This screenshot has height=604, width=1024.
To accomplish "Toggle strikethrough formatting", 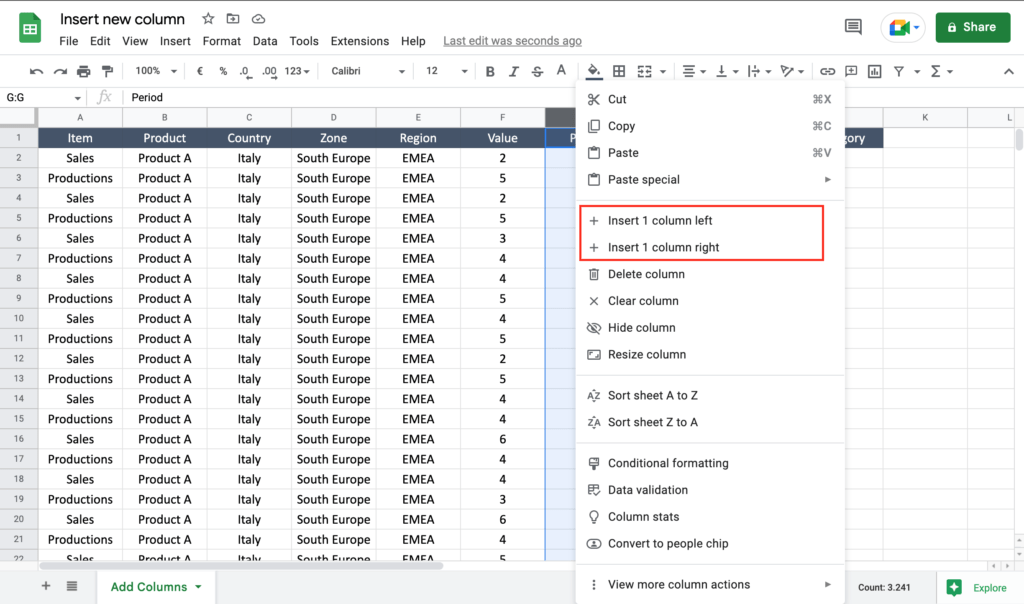I will coord(536,71).
